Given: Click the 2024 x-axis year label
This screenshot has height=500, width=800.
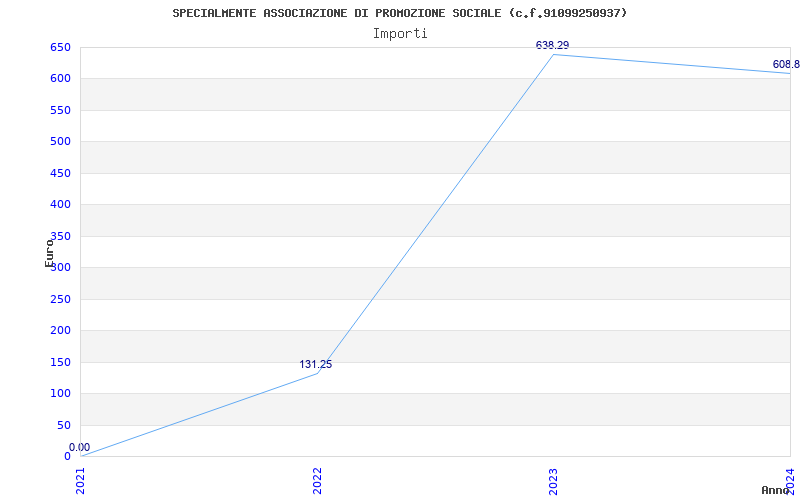Looking at the screenshot, I should click(790, 481).
